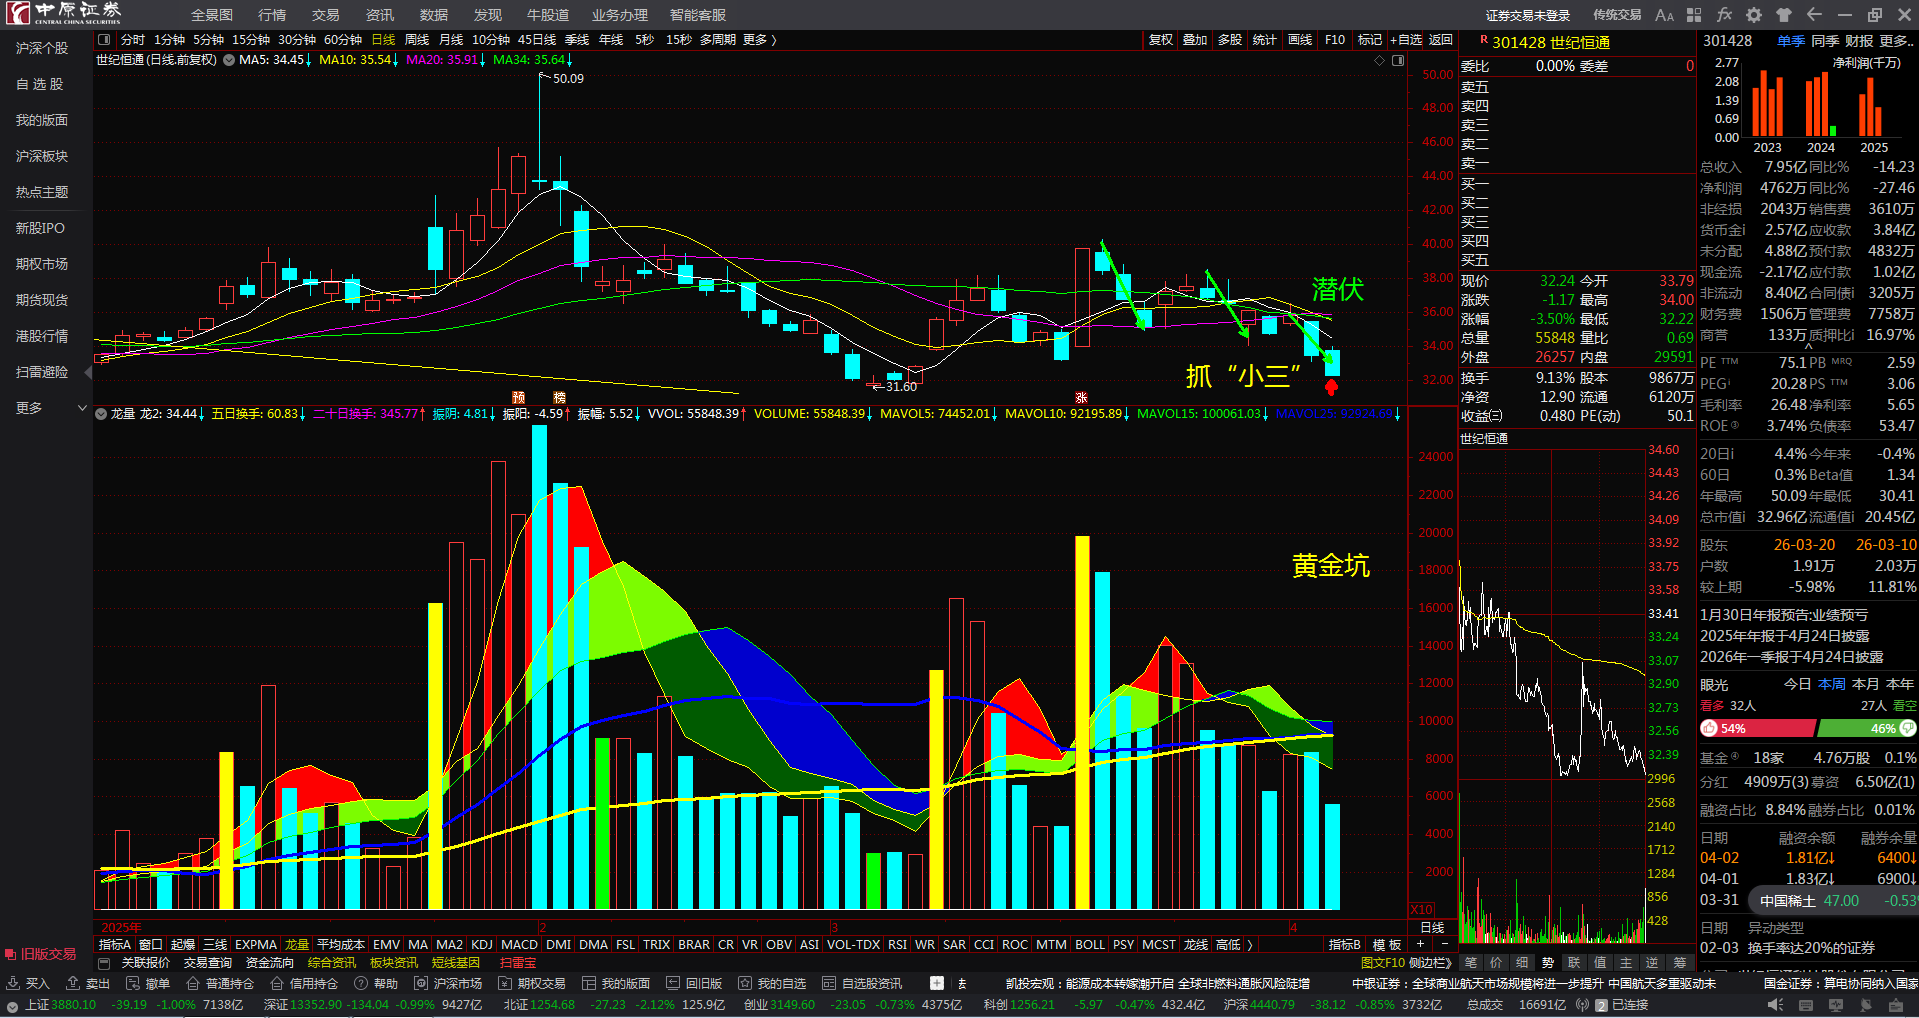Click the 扫雷宝 link

click(518, 963)
